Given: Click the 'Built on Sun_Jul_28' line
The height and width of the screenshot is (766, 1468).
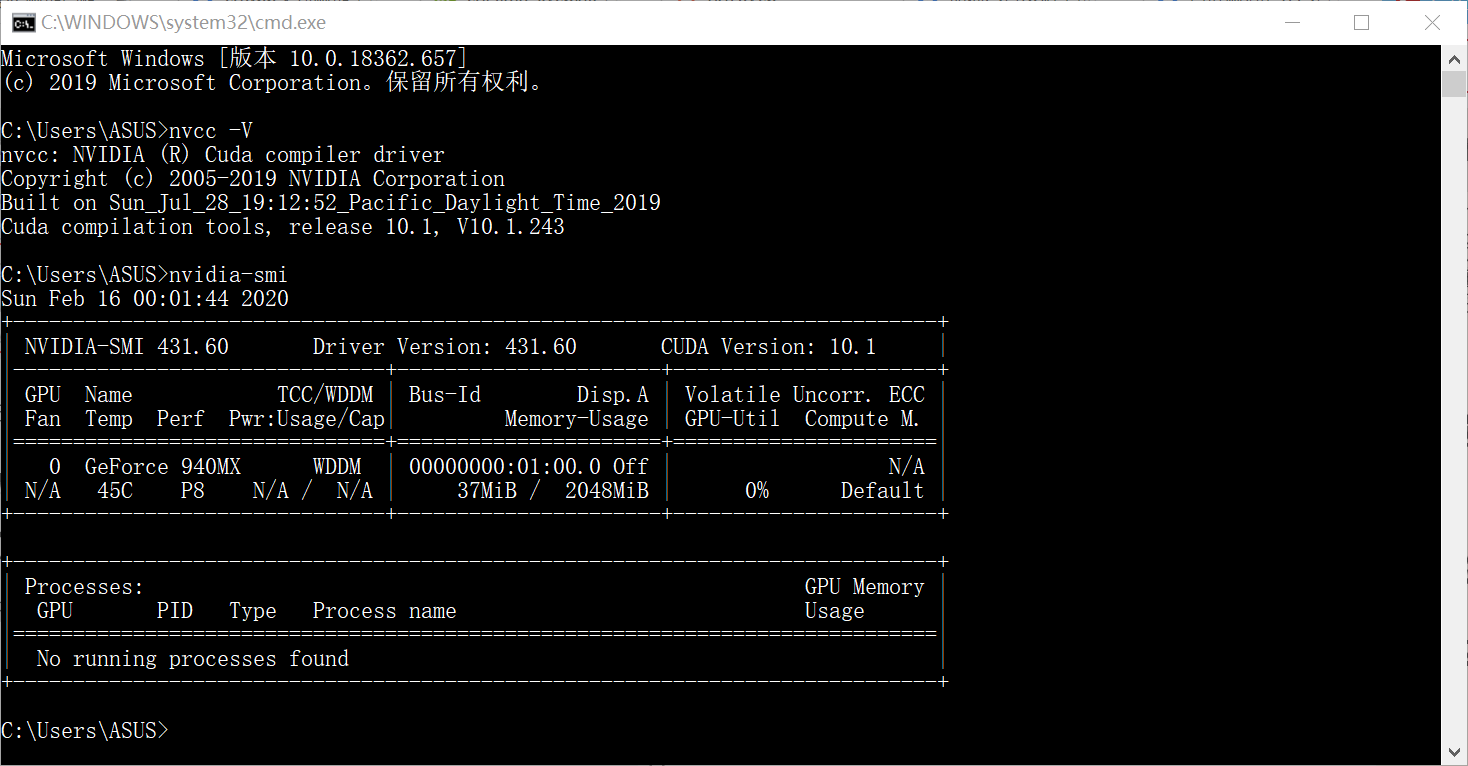Looking at the screenshot, I should 331,203.
